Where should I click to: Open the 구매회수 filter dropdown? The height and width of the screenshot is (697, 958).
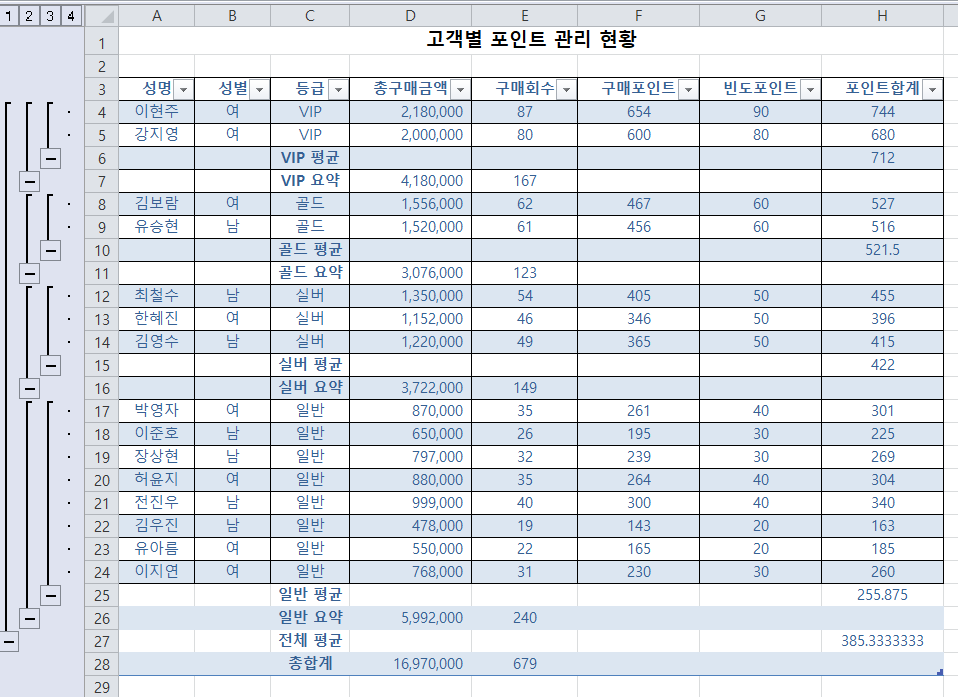point(566,90)
